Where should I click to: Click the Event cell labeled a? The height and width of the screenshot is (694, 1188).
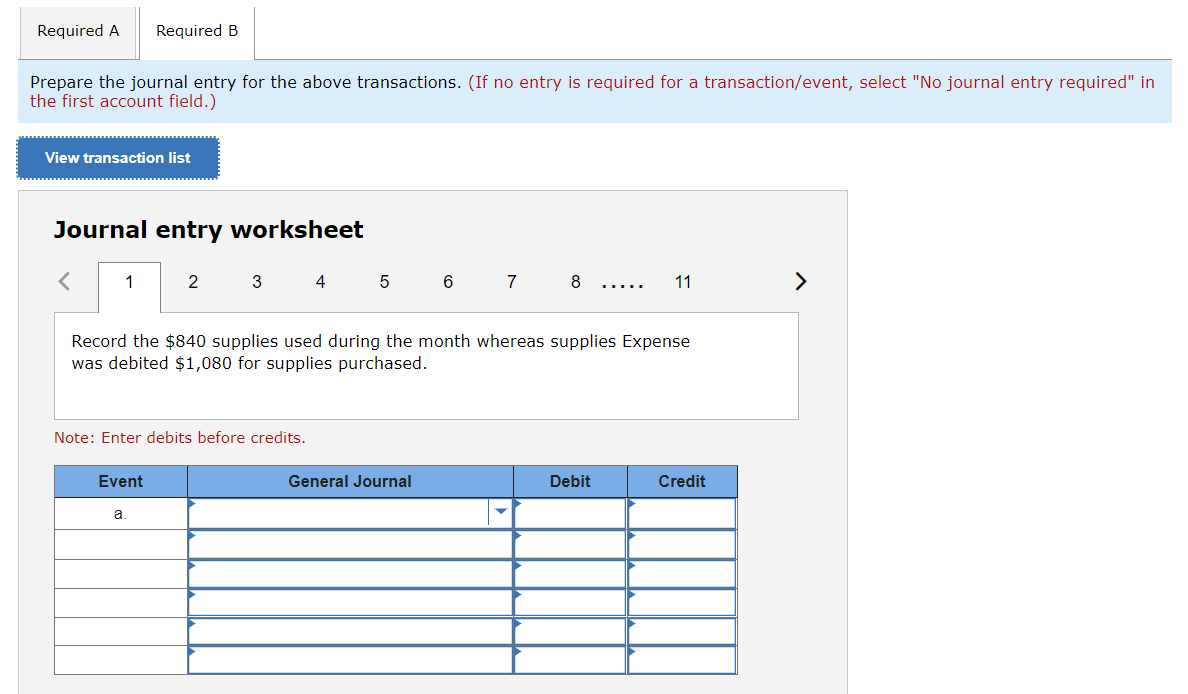click(x=120, y=511)
